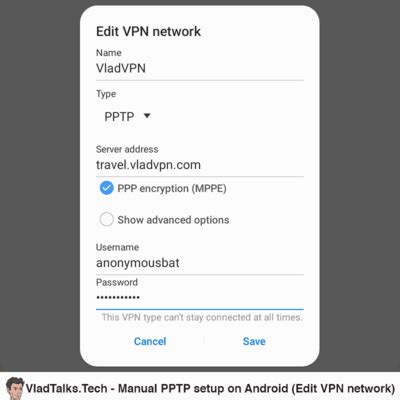This screenshot has width=400, height=400.
Task: Click the Server address label
Action: (x=127, y=149)
